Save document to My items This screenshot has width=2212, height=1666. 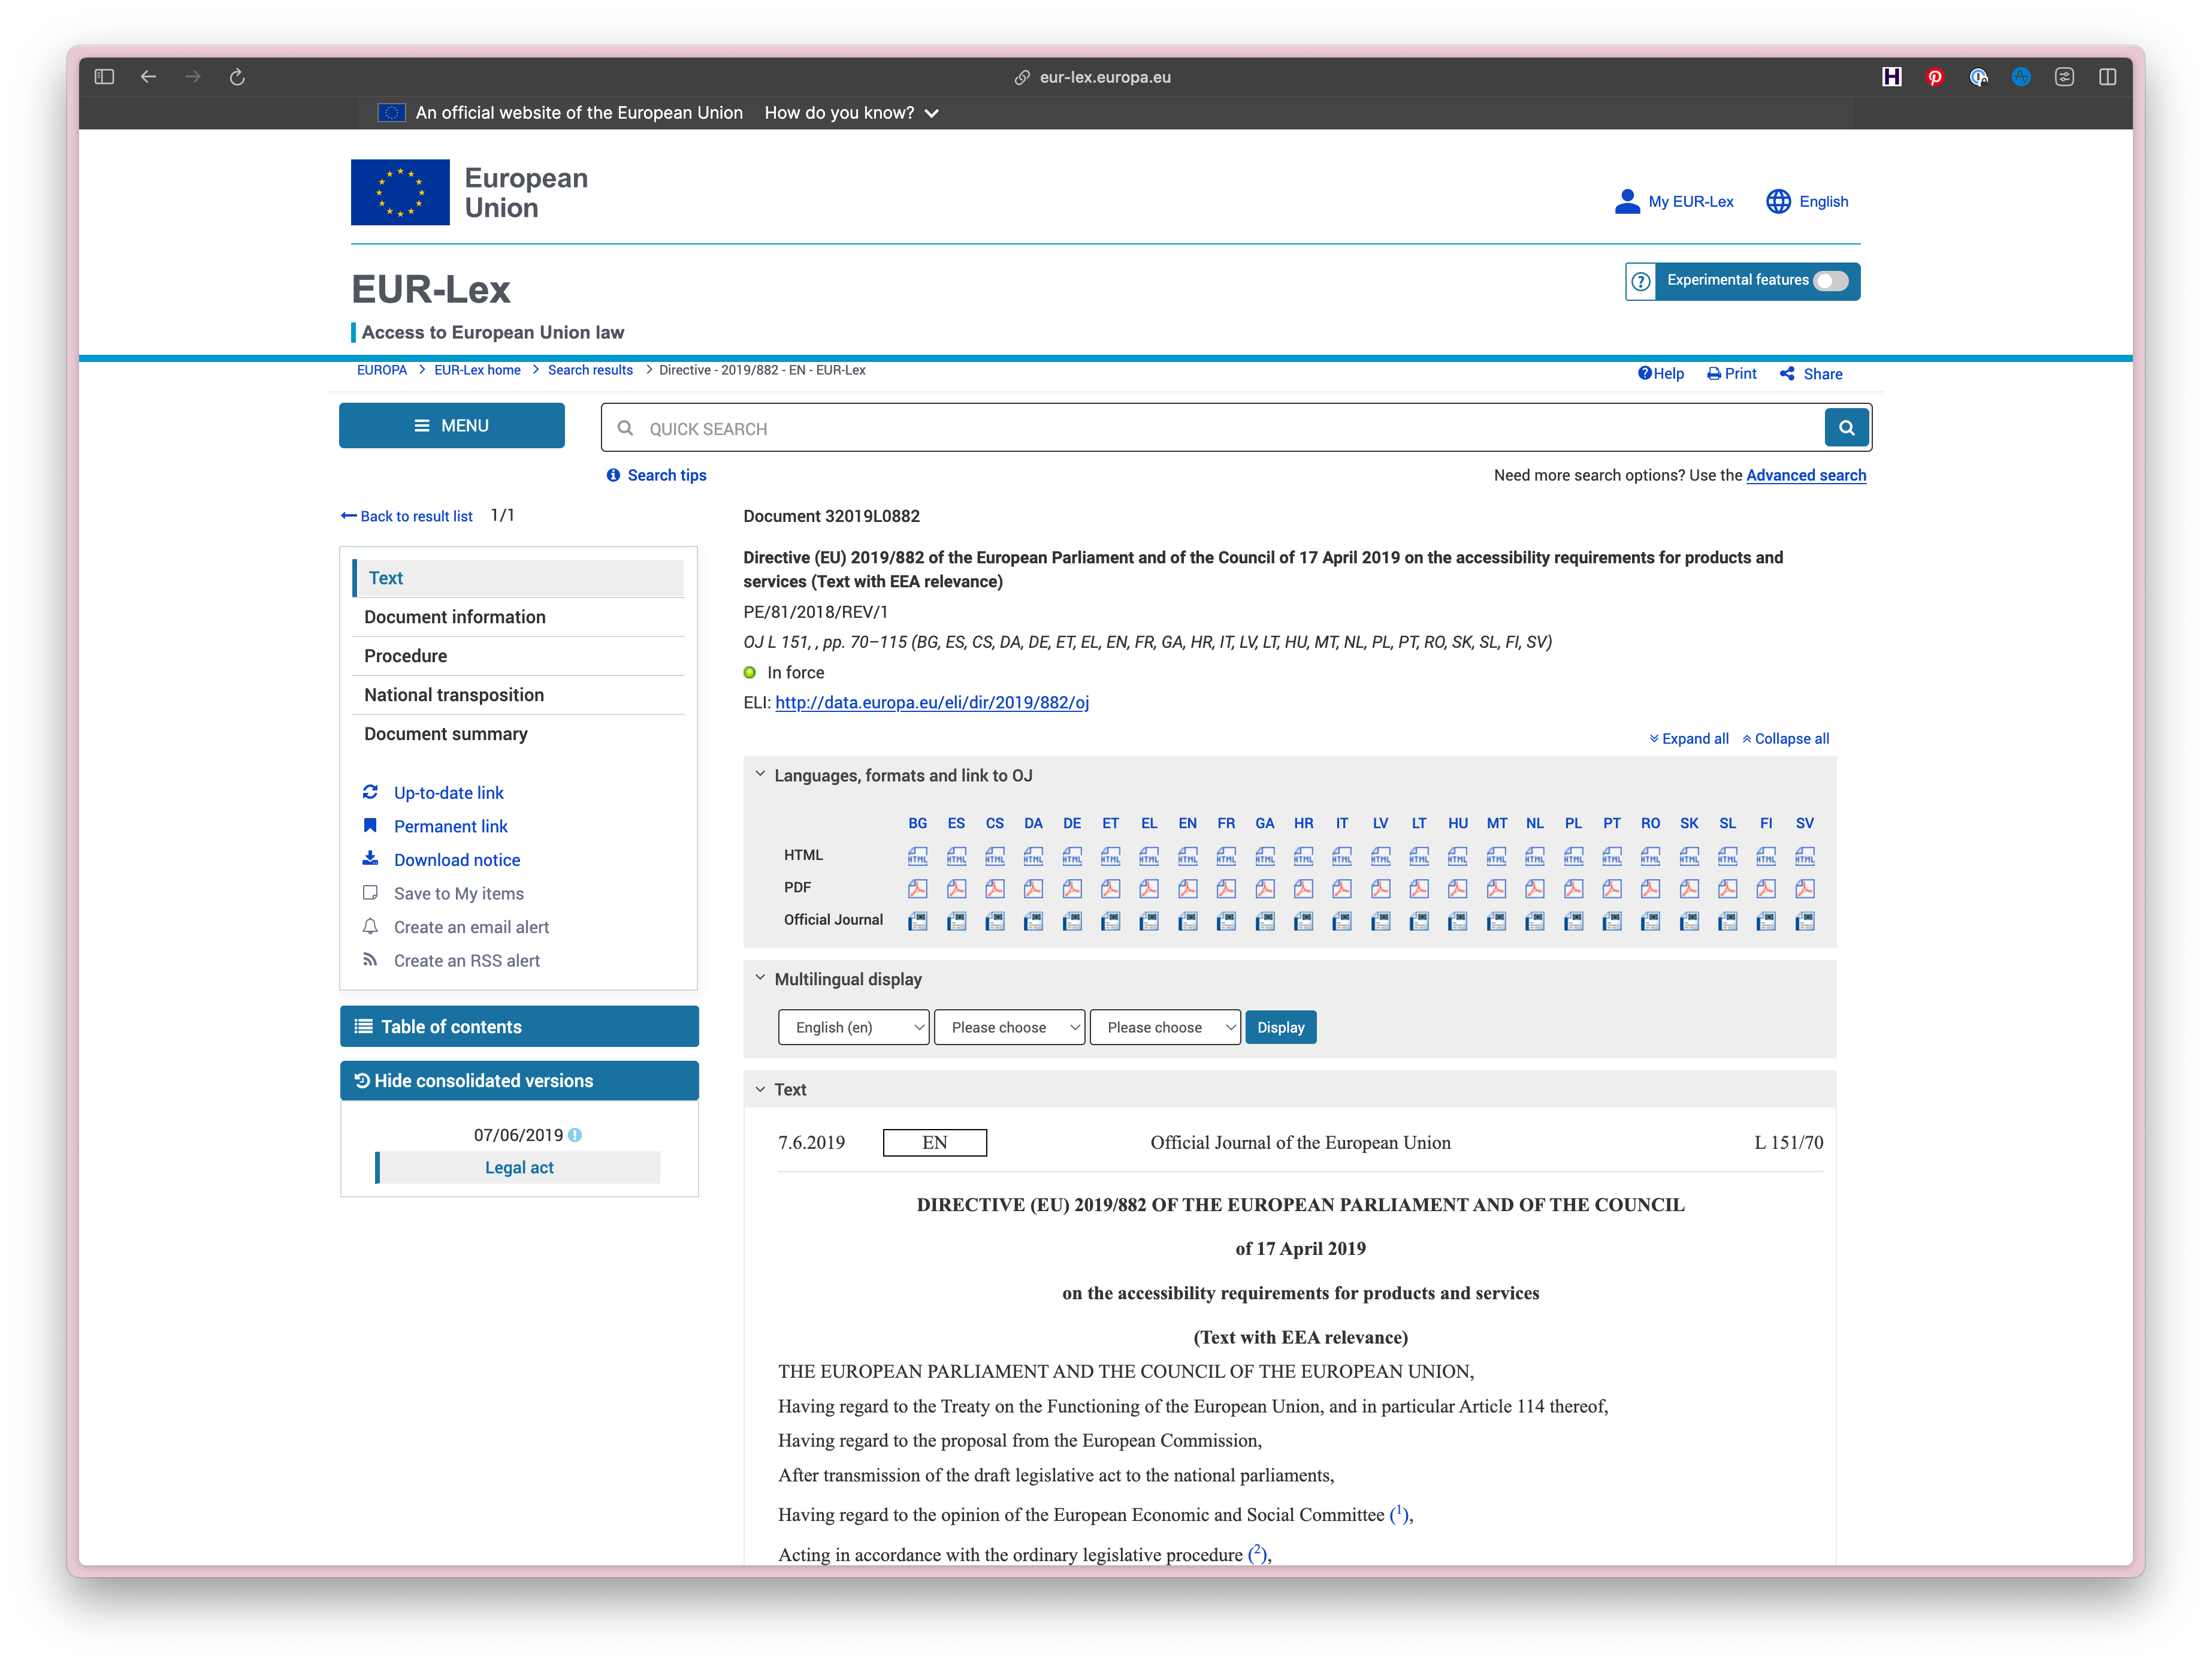pos(458,893)
